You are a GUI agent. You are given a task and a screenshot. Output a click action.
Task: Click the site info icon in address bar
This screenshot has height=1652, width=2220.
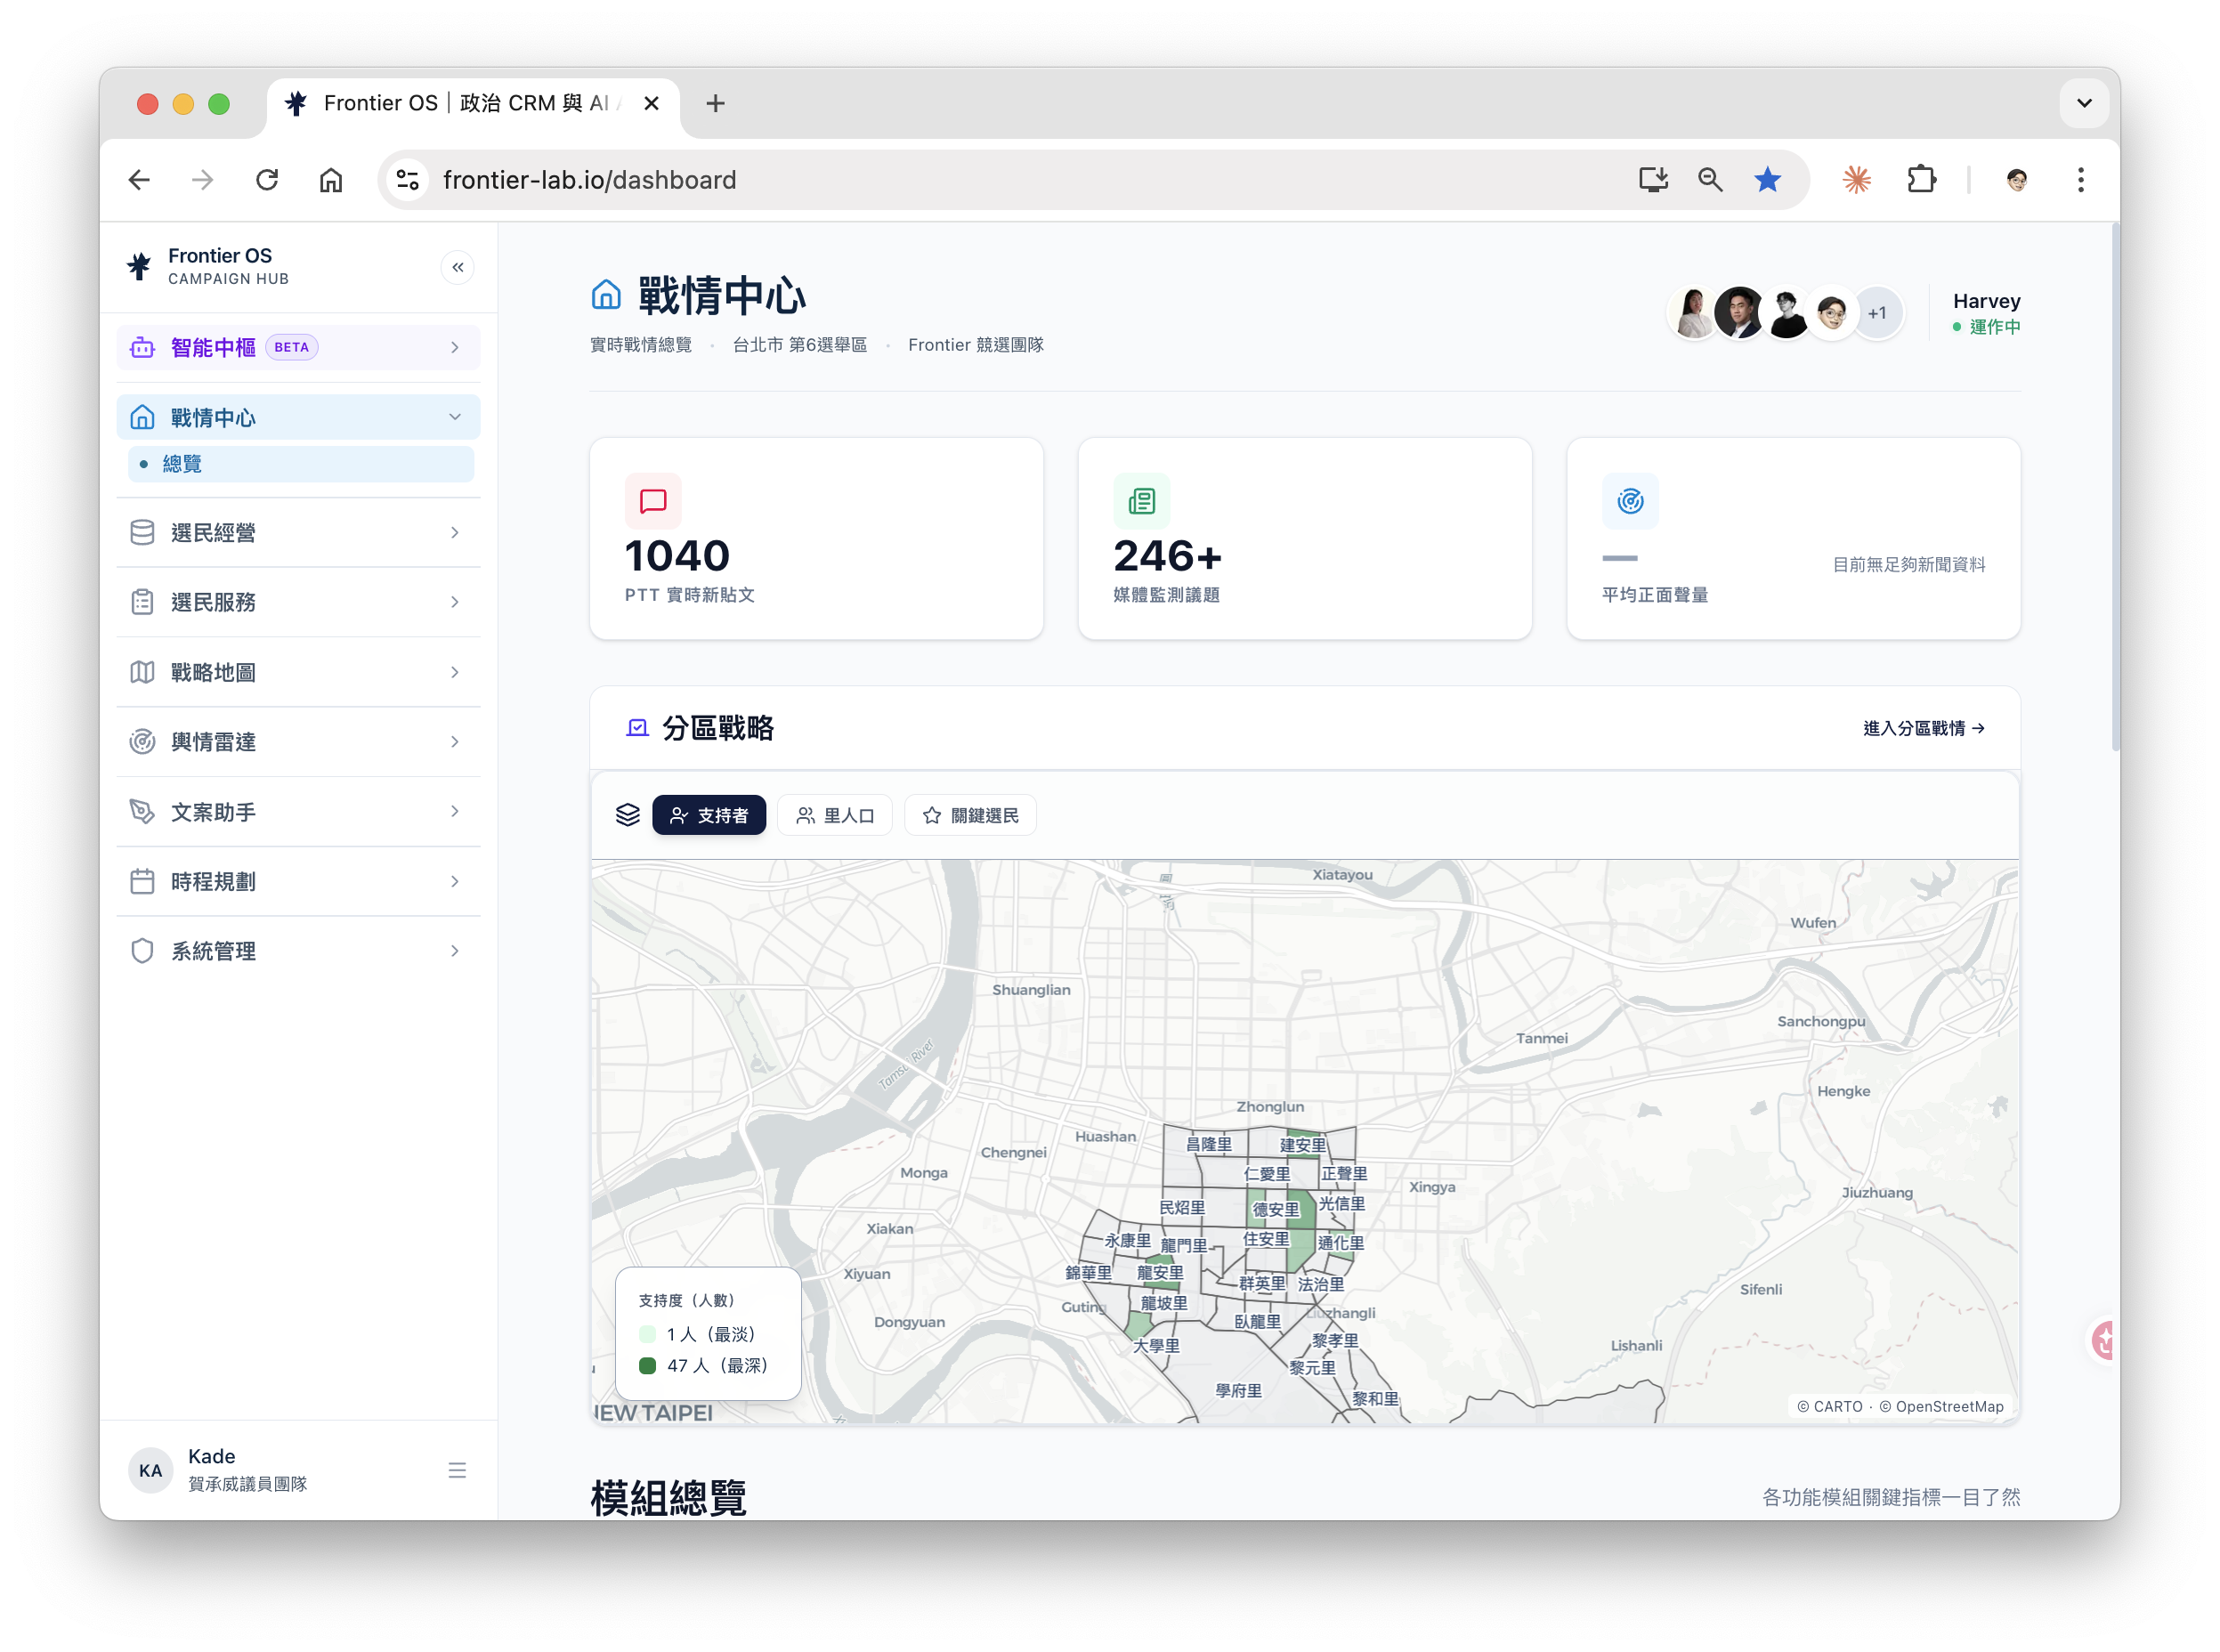(407, 180)
